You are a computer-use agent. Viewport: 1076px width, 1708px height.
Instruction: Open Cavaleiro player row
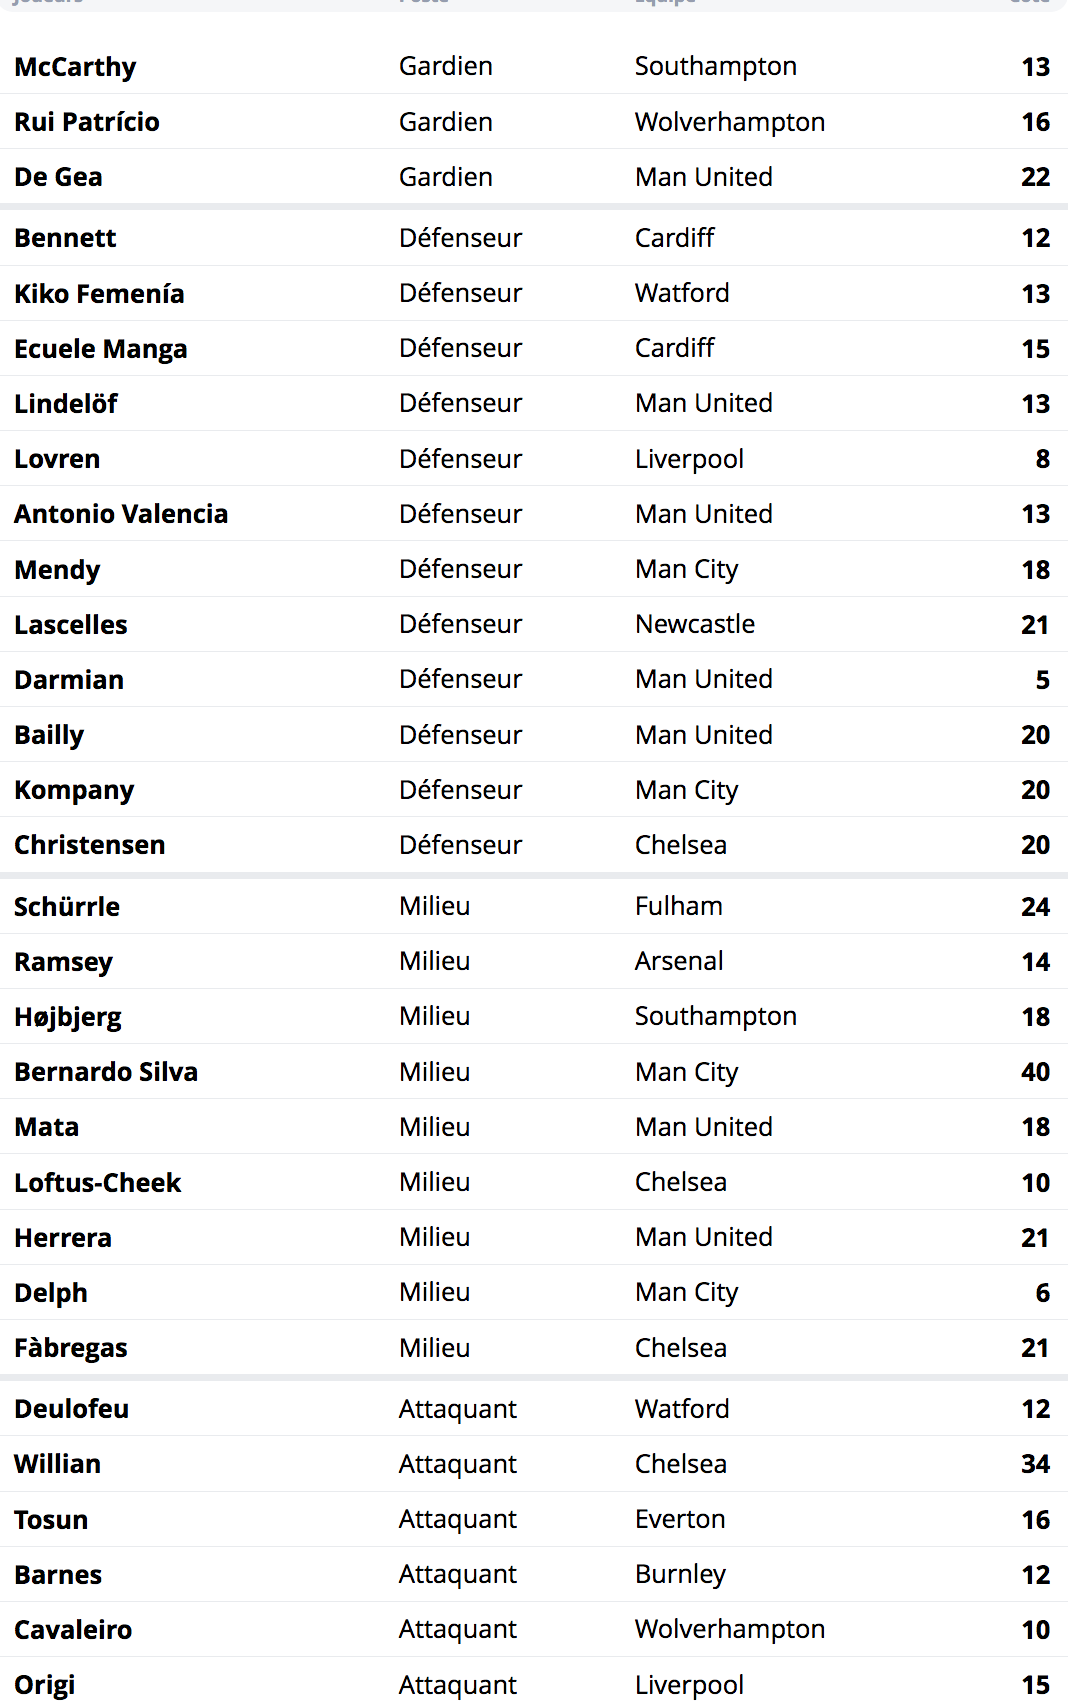pyautogui.click(x=534, y=1630)
